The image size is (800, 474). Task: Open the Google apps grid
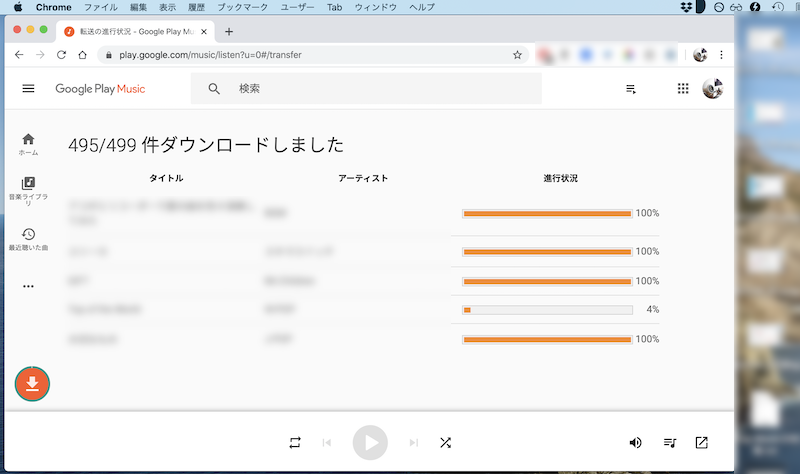tap(683, 89)
